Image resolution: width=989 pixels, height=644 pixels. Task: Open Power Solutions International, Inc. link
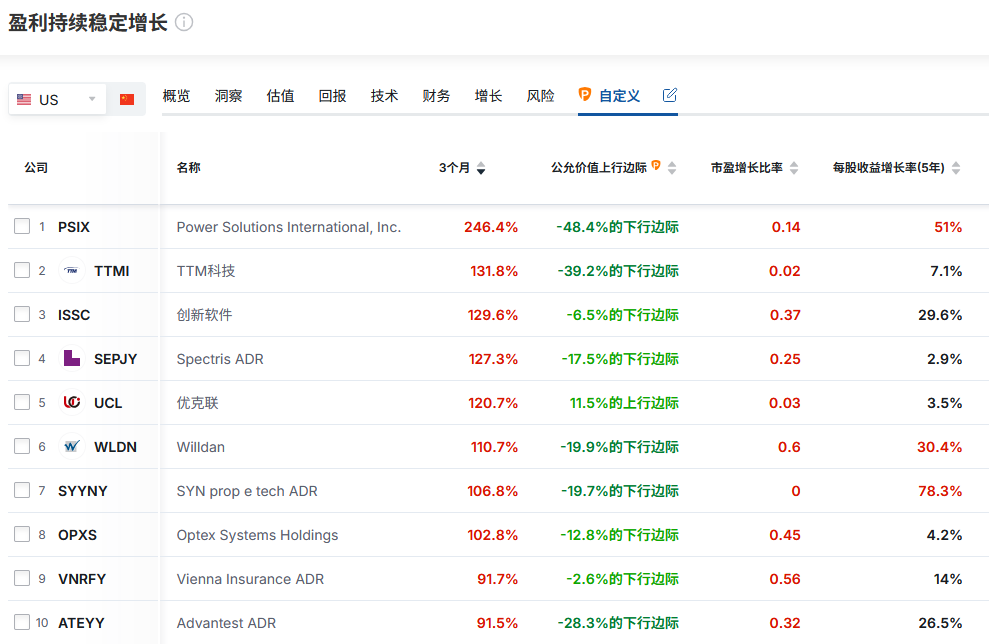point(289,227)
